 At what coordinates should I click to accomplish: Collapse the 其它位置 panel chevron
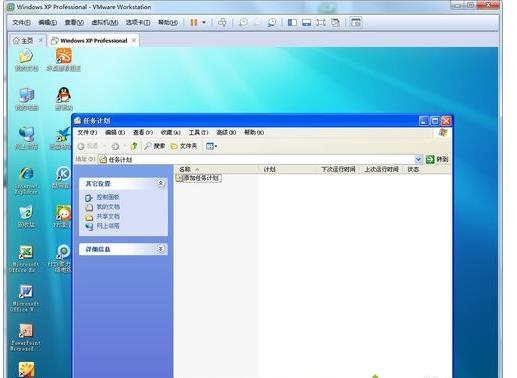[x=161, y=183]
